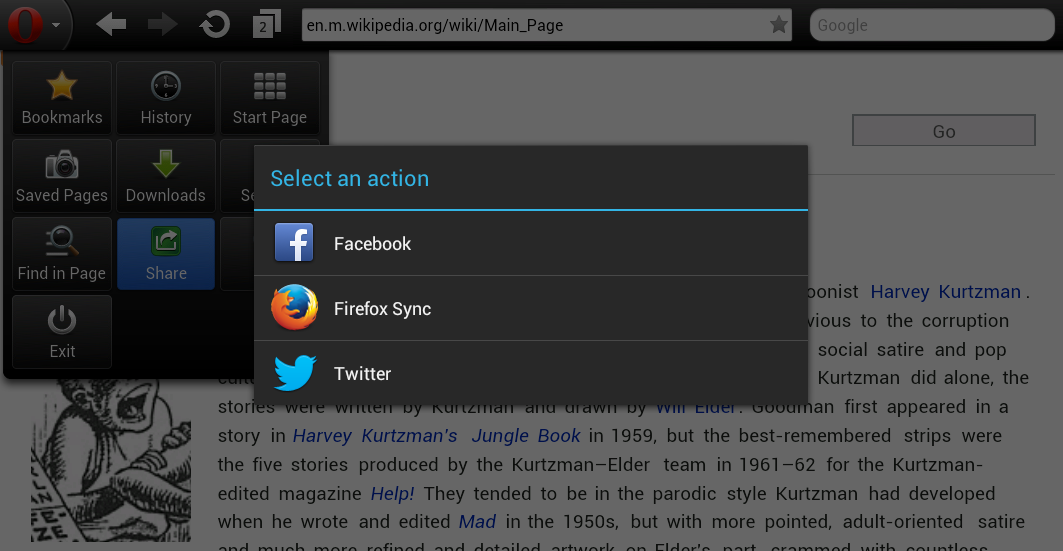Go forward with the forward arrow

pyautogui.click(x=163, y=25)
